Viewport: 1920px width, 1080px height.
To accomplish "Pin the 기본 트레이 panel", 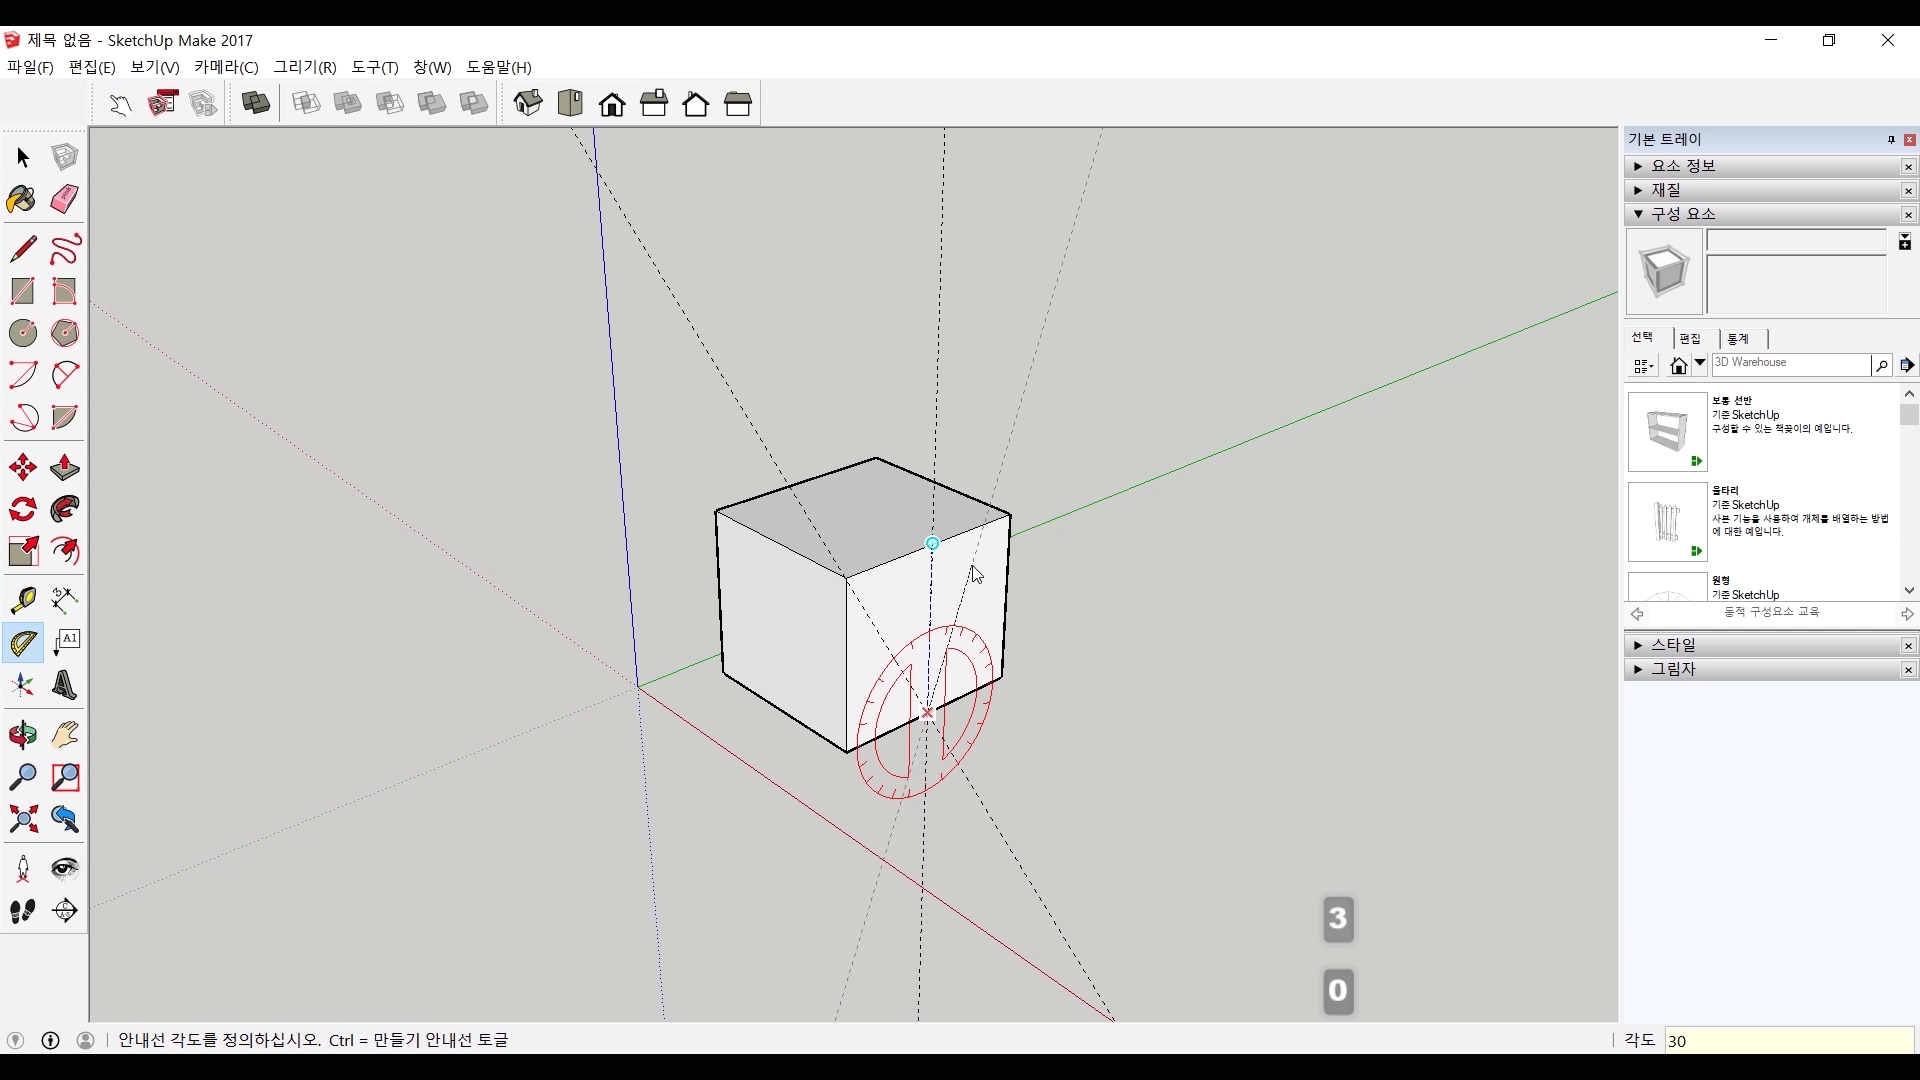I will click(1891, 140).
